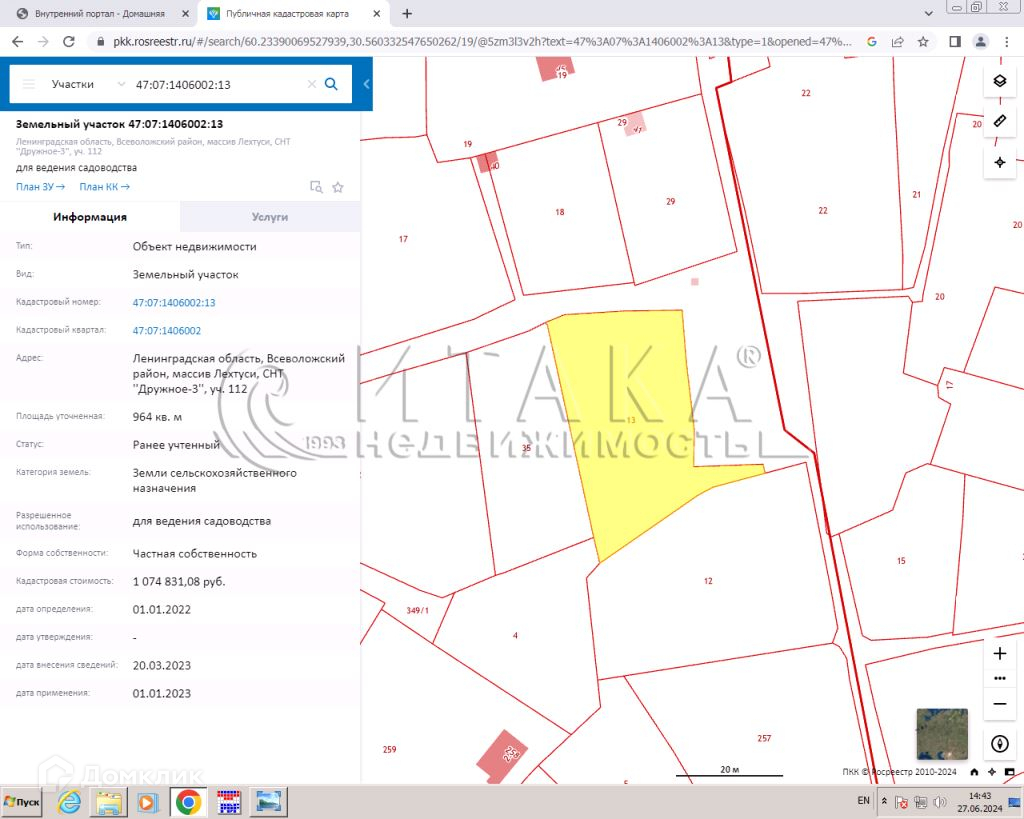Open the План ЗУ link
The width and height of the screenshot is (1024, 819).
(40, 187)
